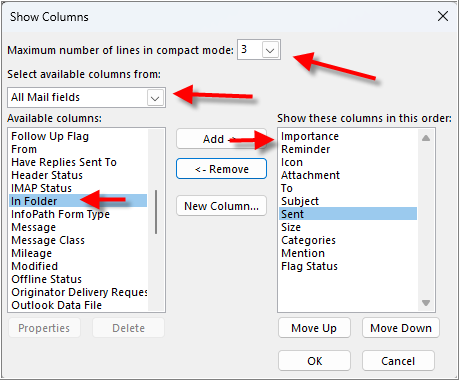Click the Move Up button
The width and height of the screenshot is (459, 380).
[314, 328]
